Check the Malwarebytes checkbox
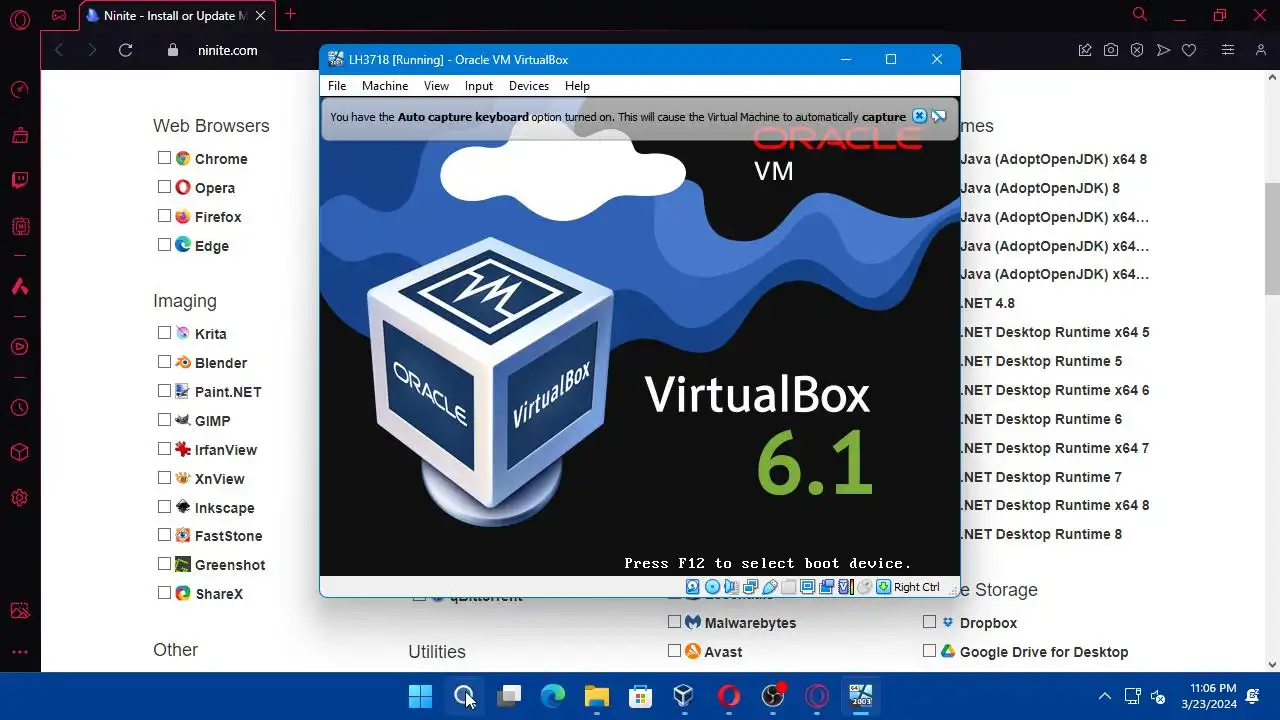Image resolution: width=1280 pixels, height=720 pixels. pyautogui.click(x=674, y=622)
